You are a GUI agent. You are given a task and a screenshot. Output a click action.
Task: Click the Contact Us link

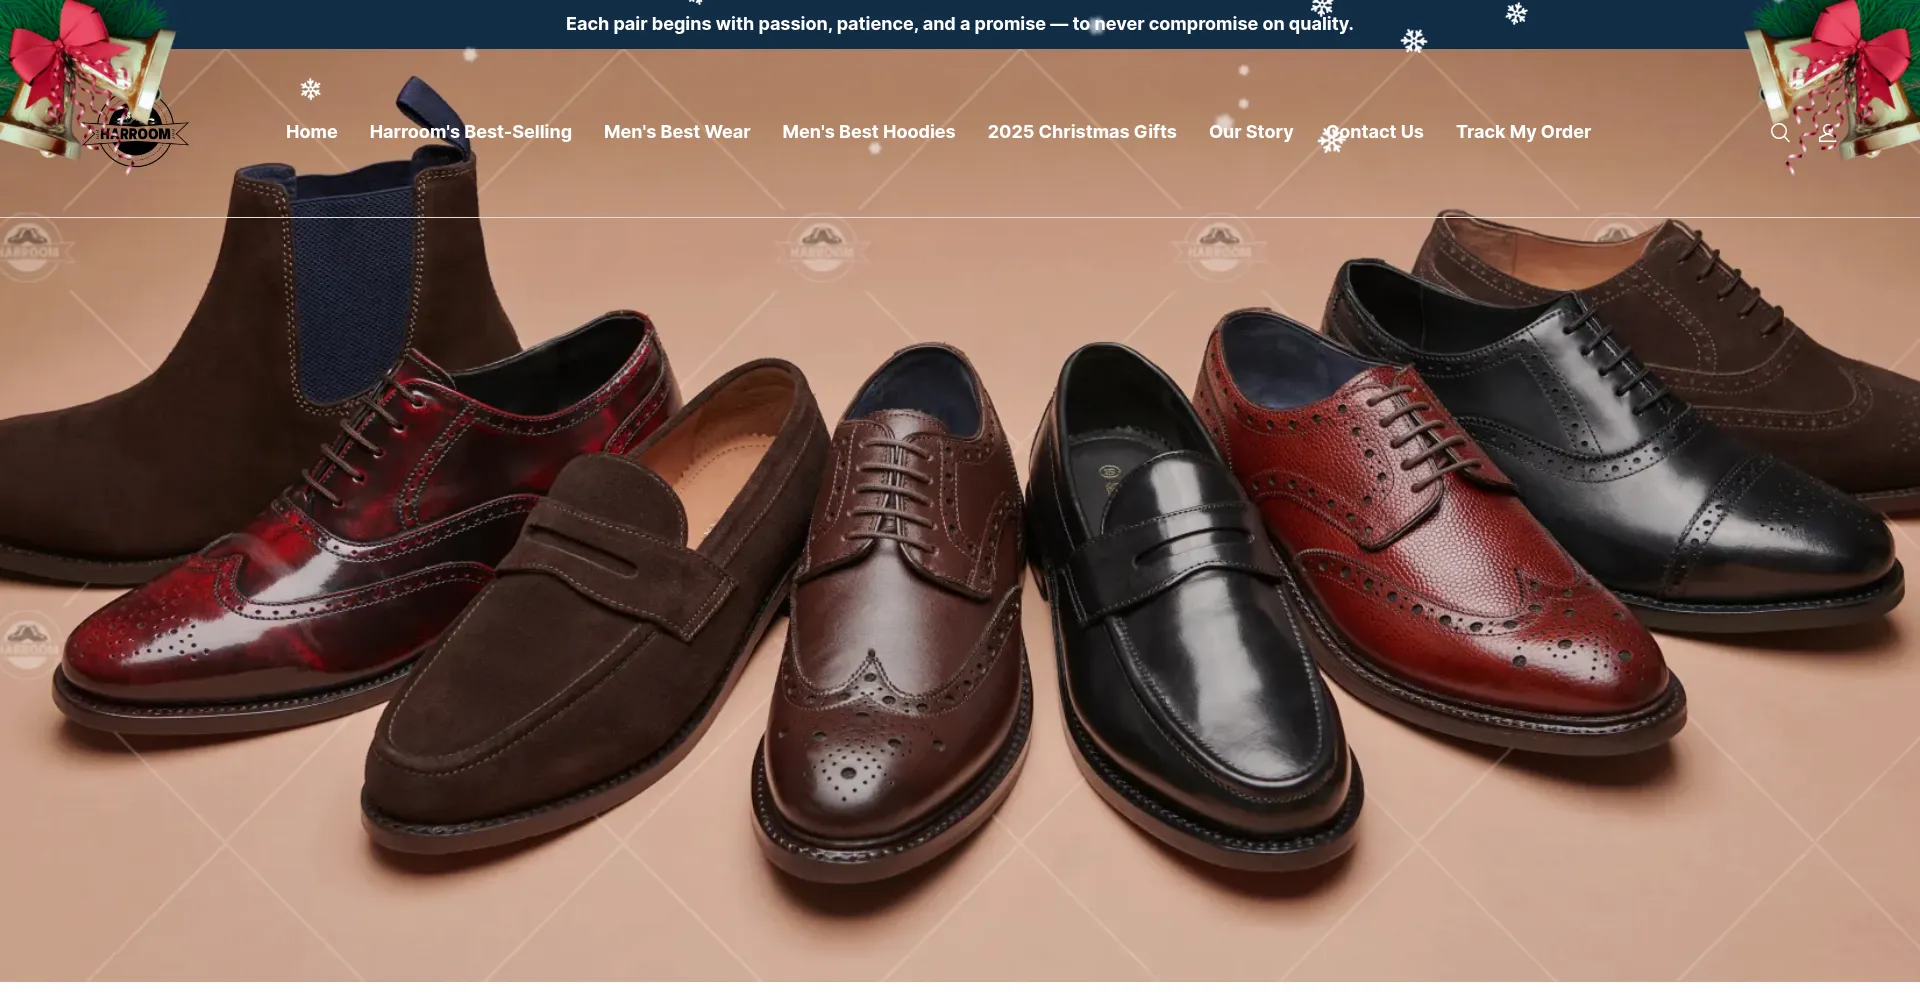tap(1375, 132)
